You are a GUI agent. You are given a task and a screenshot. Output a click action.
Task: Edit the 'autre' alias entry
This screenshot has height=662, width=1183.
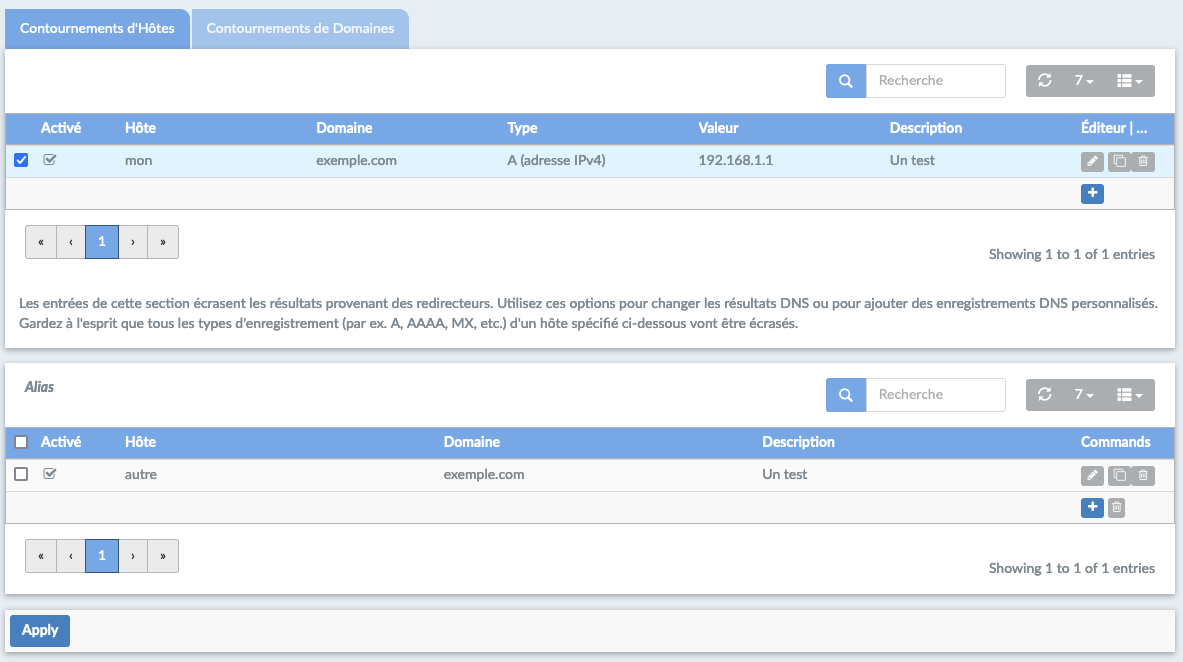(1092, 476)
